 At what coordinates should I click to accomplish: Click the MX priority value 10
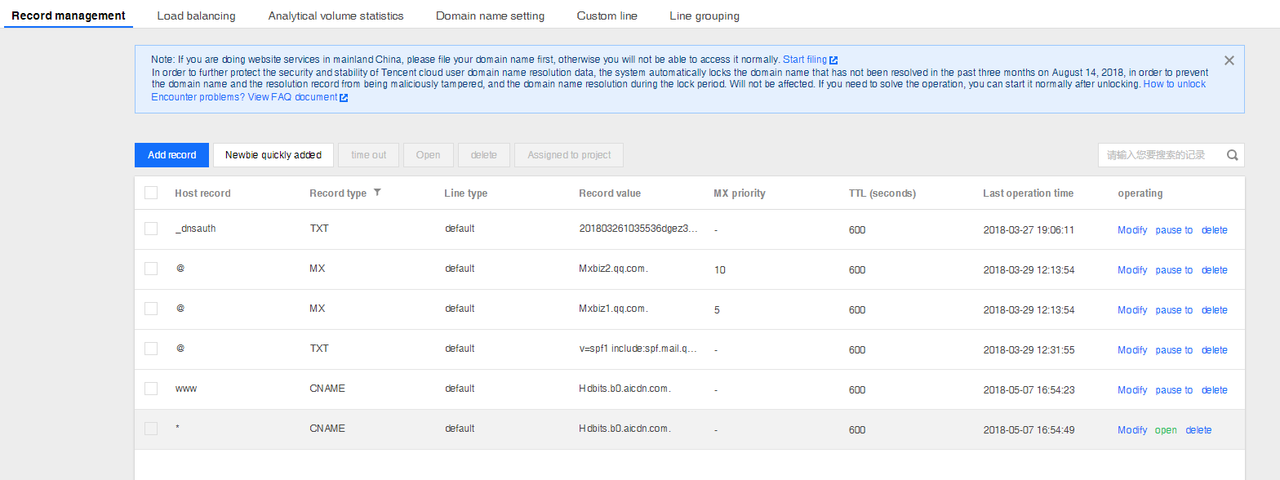(720, 270)
